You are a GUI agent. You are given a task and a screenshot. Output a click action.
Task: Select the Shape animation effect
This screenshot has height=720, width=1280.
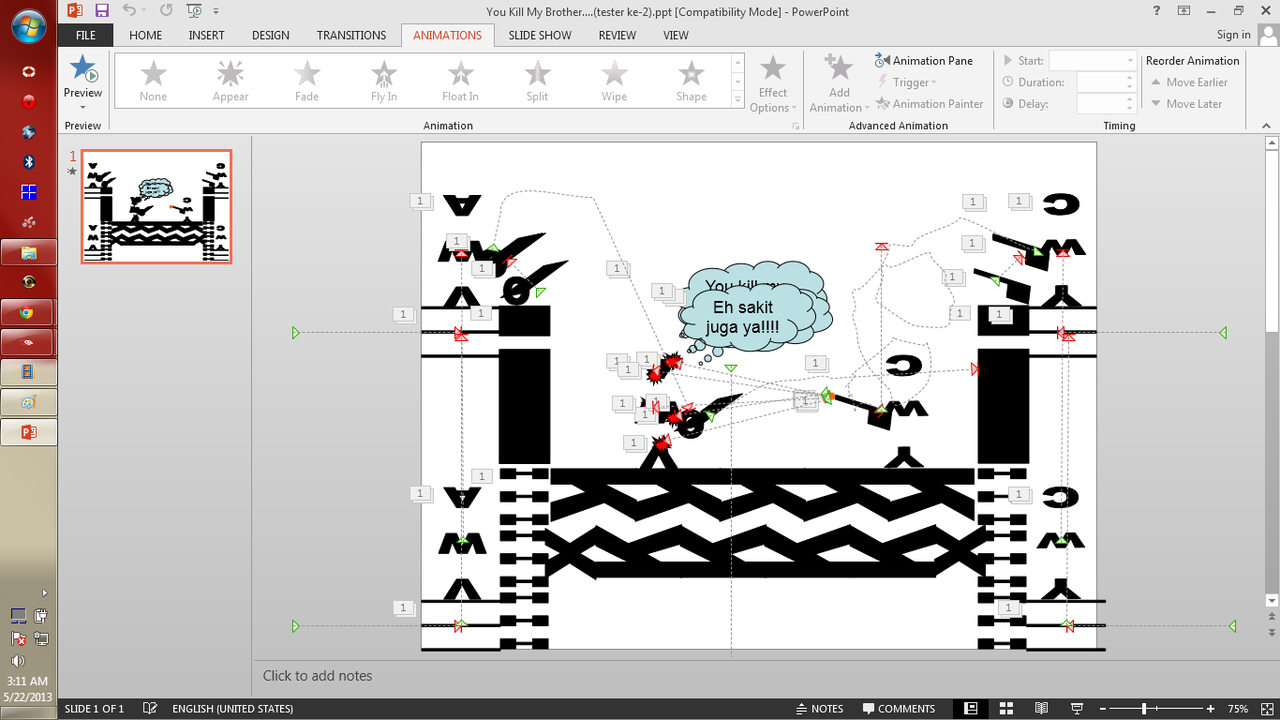click(691, 80)
